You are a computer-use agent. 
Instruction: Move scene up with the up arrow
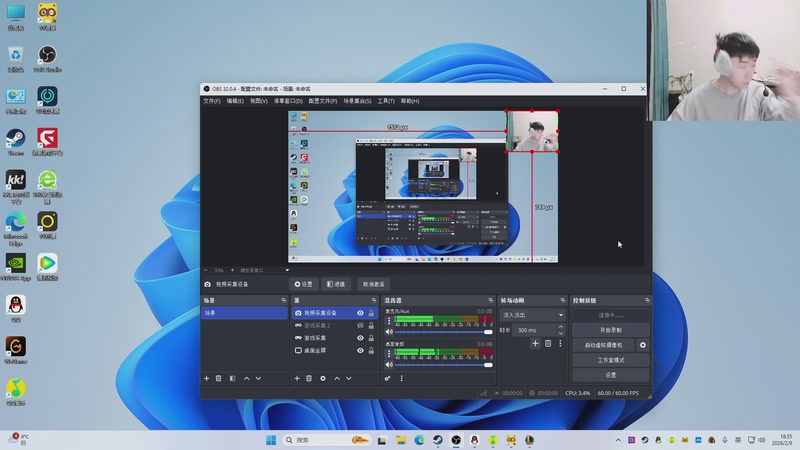[246, 379]
